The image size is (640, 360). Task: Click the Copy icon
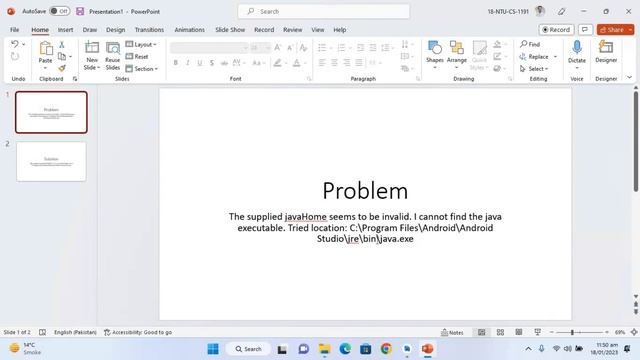62,56
